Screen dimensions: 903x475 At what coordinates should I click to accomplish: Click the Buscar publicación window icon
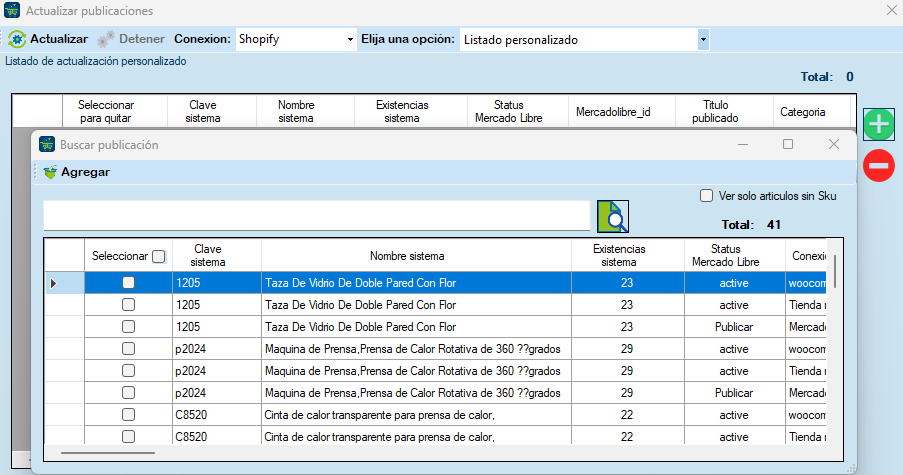tap(46, 144)
